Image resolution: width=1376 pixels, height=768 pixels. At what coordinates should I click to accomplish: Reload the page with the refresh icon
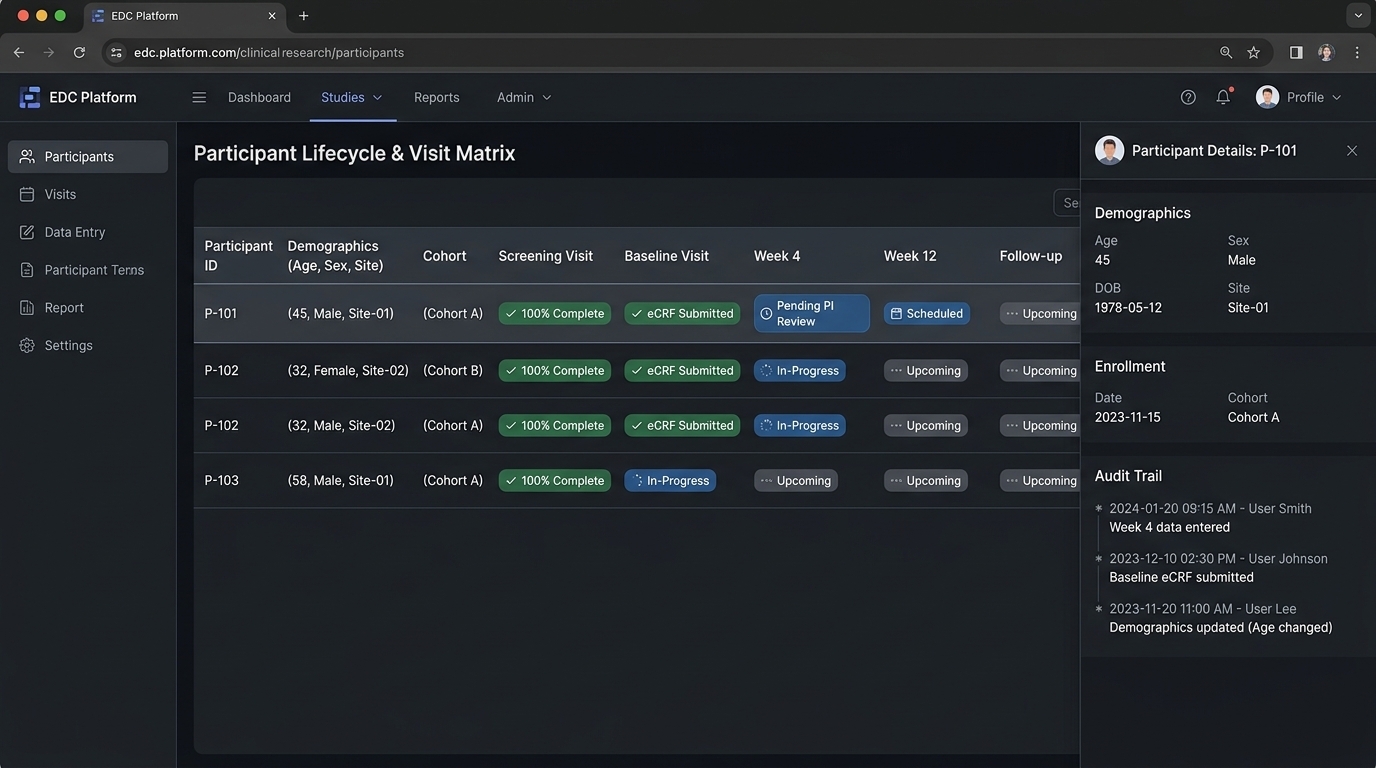coord(79,52)
